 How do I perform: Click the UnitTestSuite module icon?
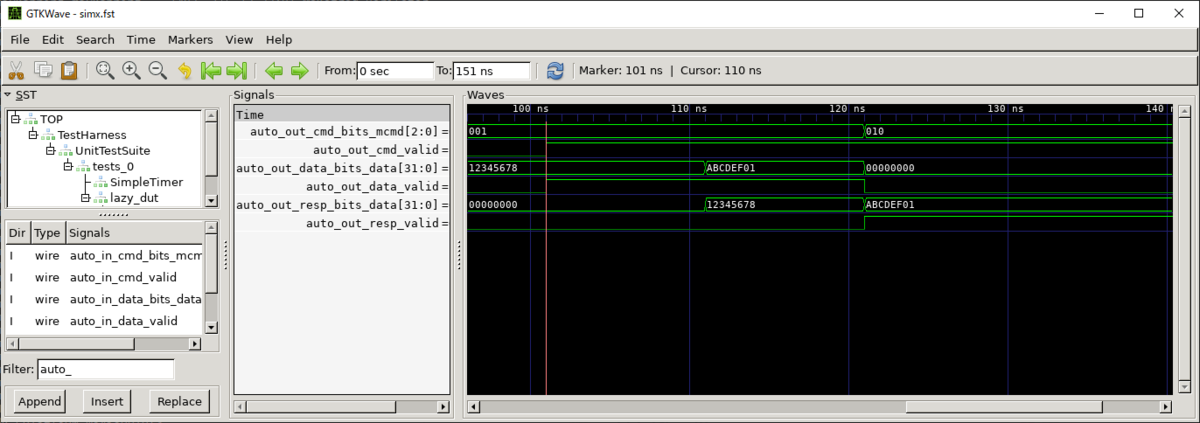(66, 150)
